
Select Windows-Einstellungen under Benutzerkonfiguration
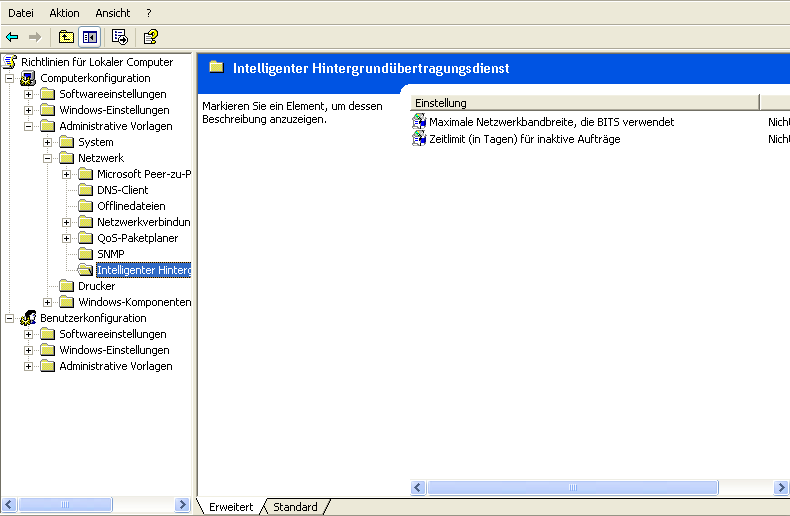tap(114, 350)
